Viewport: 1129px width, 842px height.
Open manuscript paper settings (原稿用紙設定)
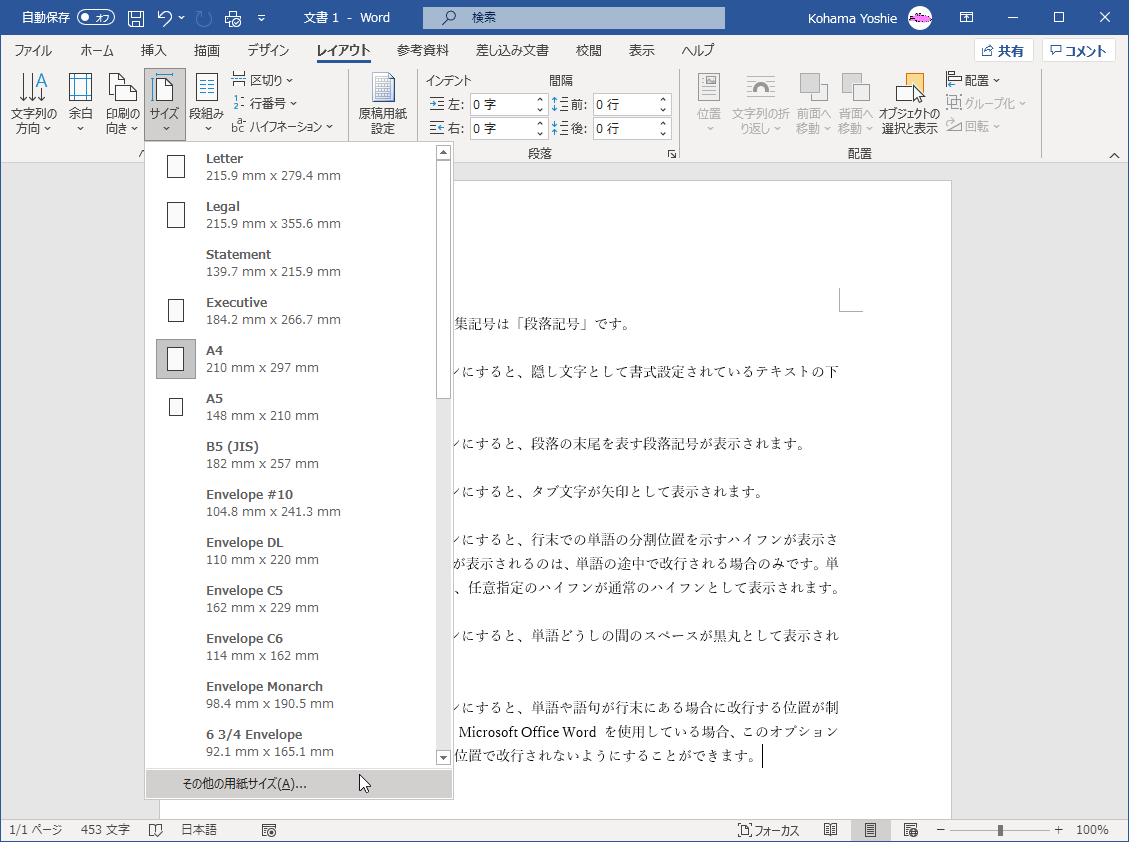click(383, 104)
